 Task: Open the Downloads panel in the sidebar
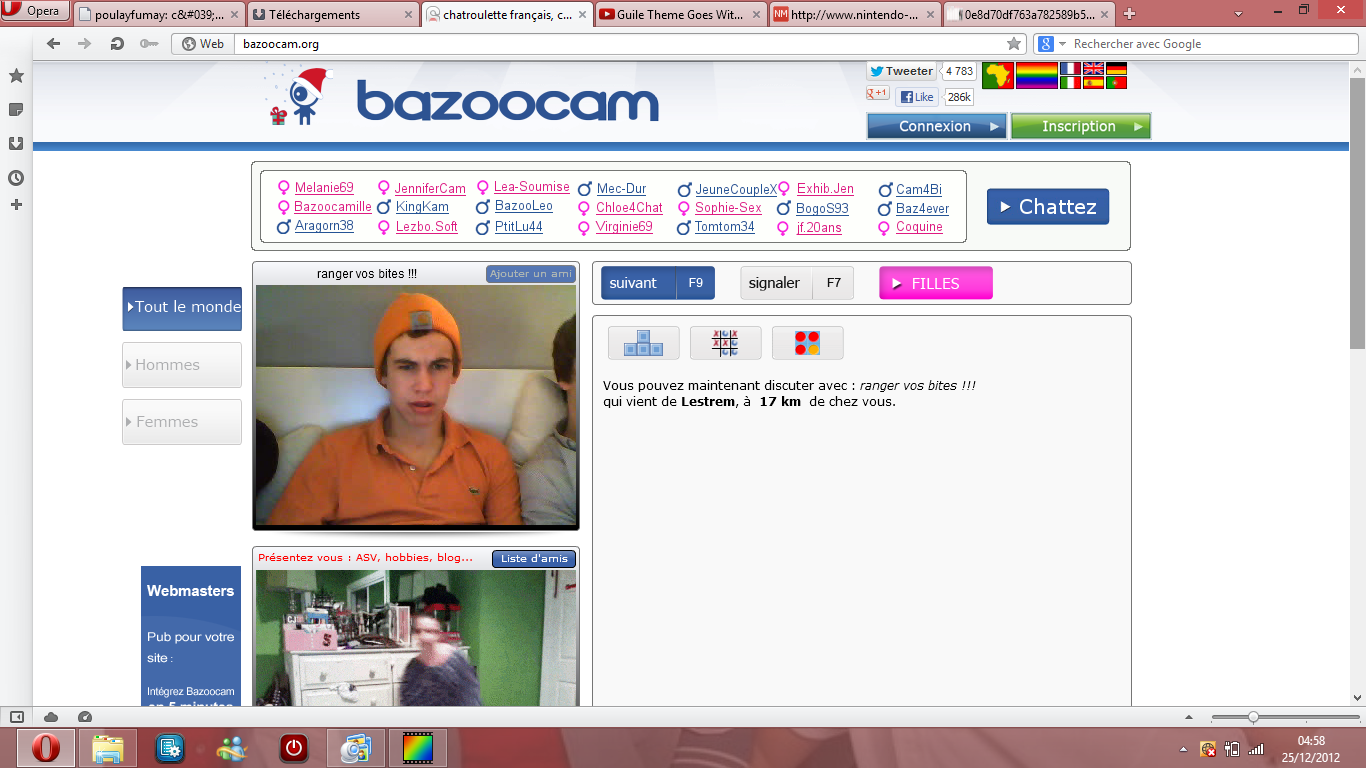click(16, 143)
